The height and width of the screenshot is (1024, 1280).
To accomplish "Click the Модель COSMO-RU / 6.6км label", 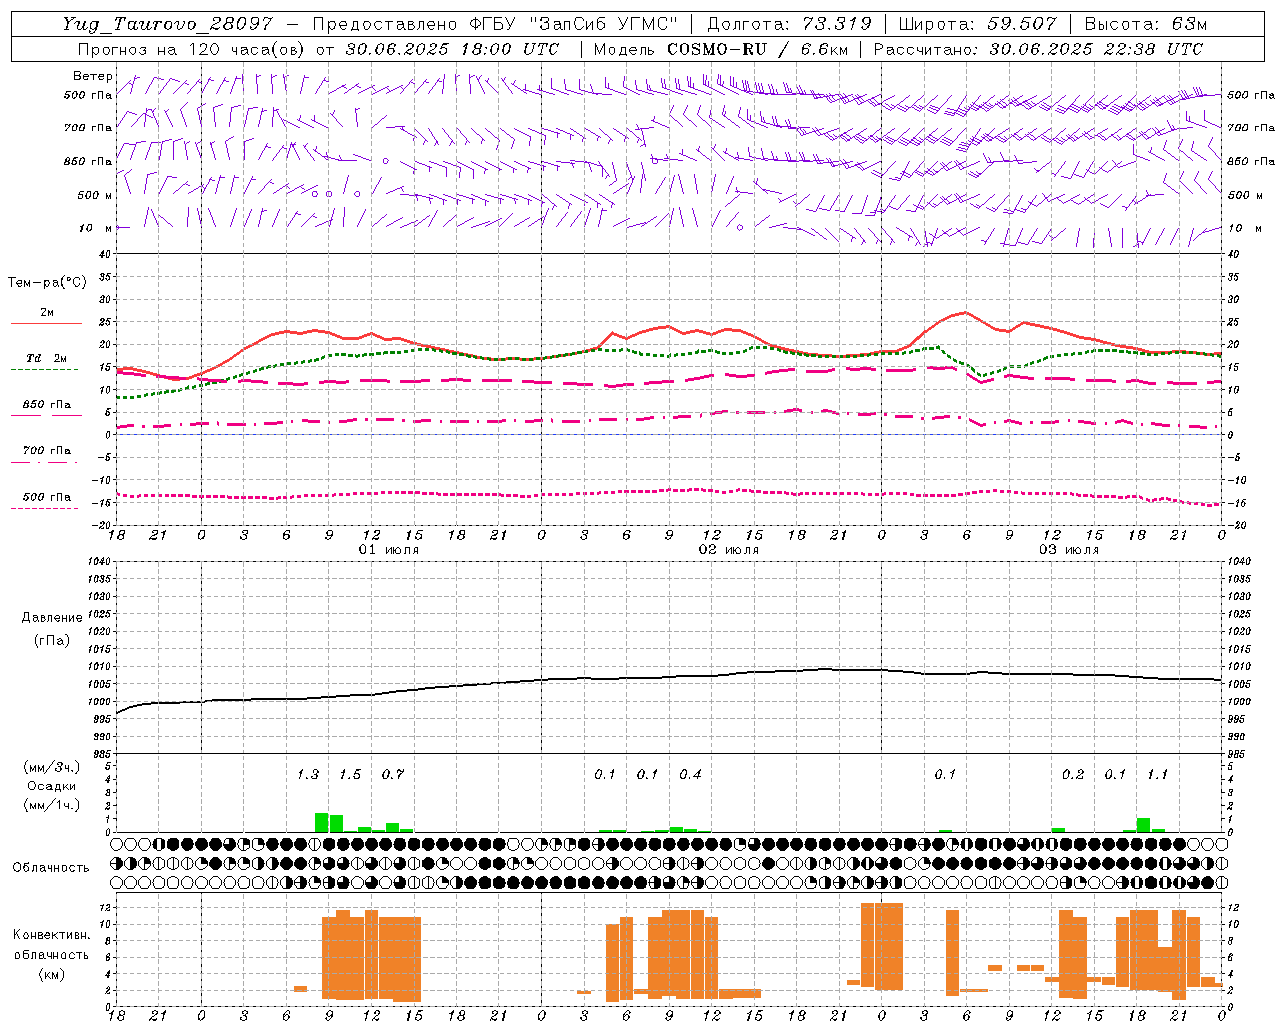I will point(721,49).
